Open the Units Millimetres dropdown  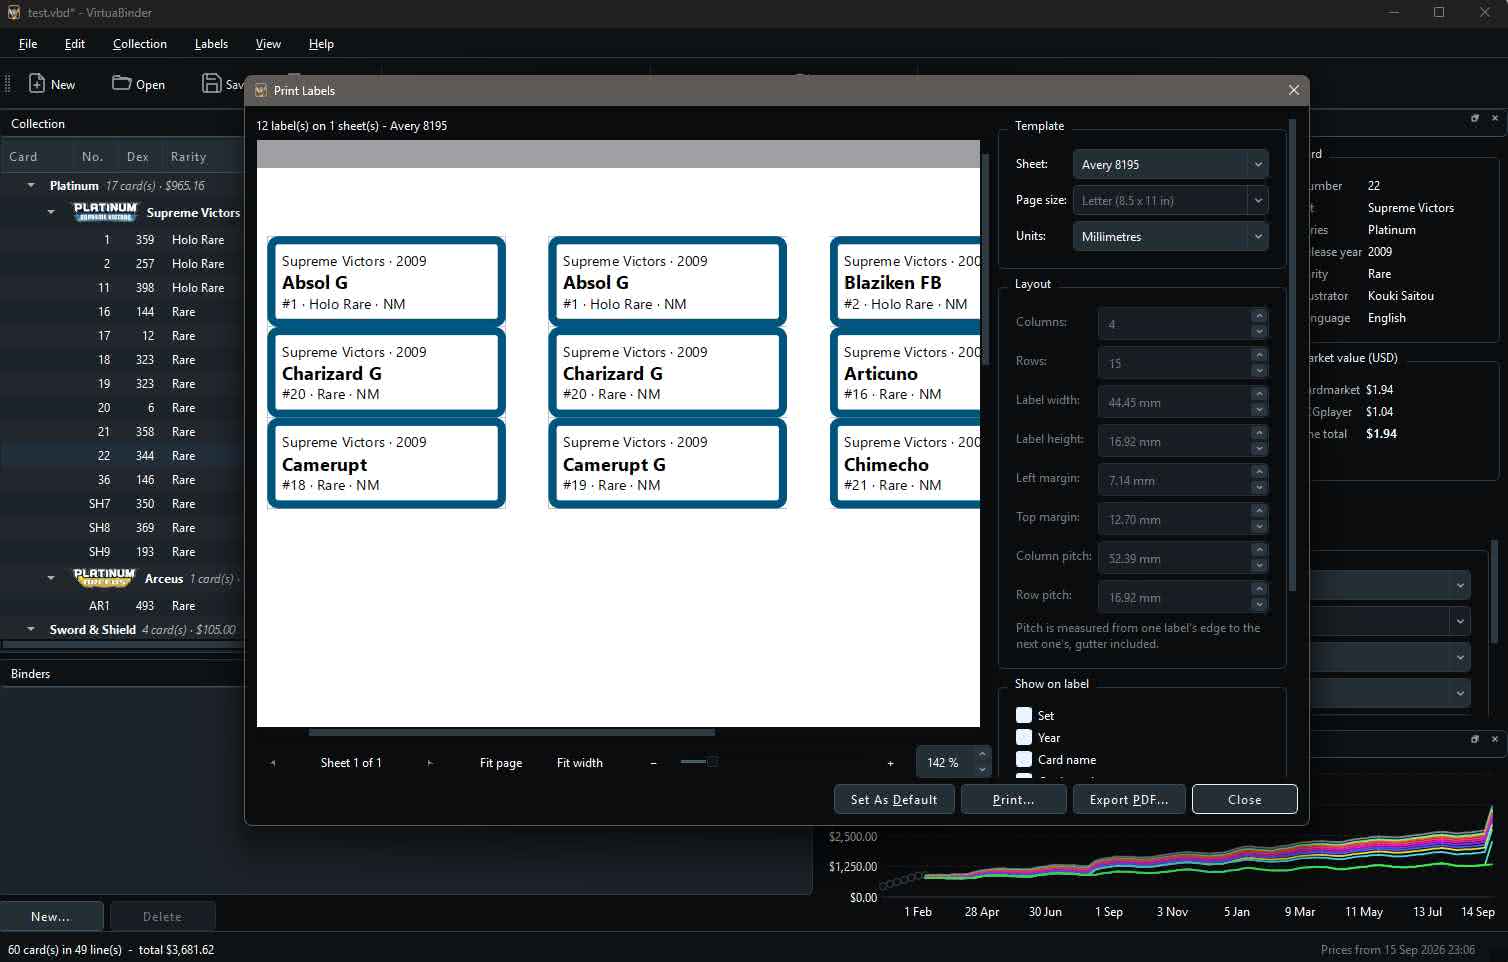point(1170,236)
